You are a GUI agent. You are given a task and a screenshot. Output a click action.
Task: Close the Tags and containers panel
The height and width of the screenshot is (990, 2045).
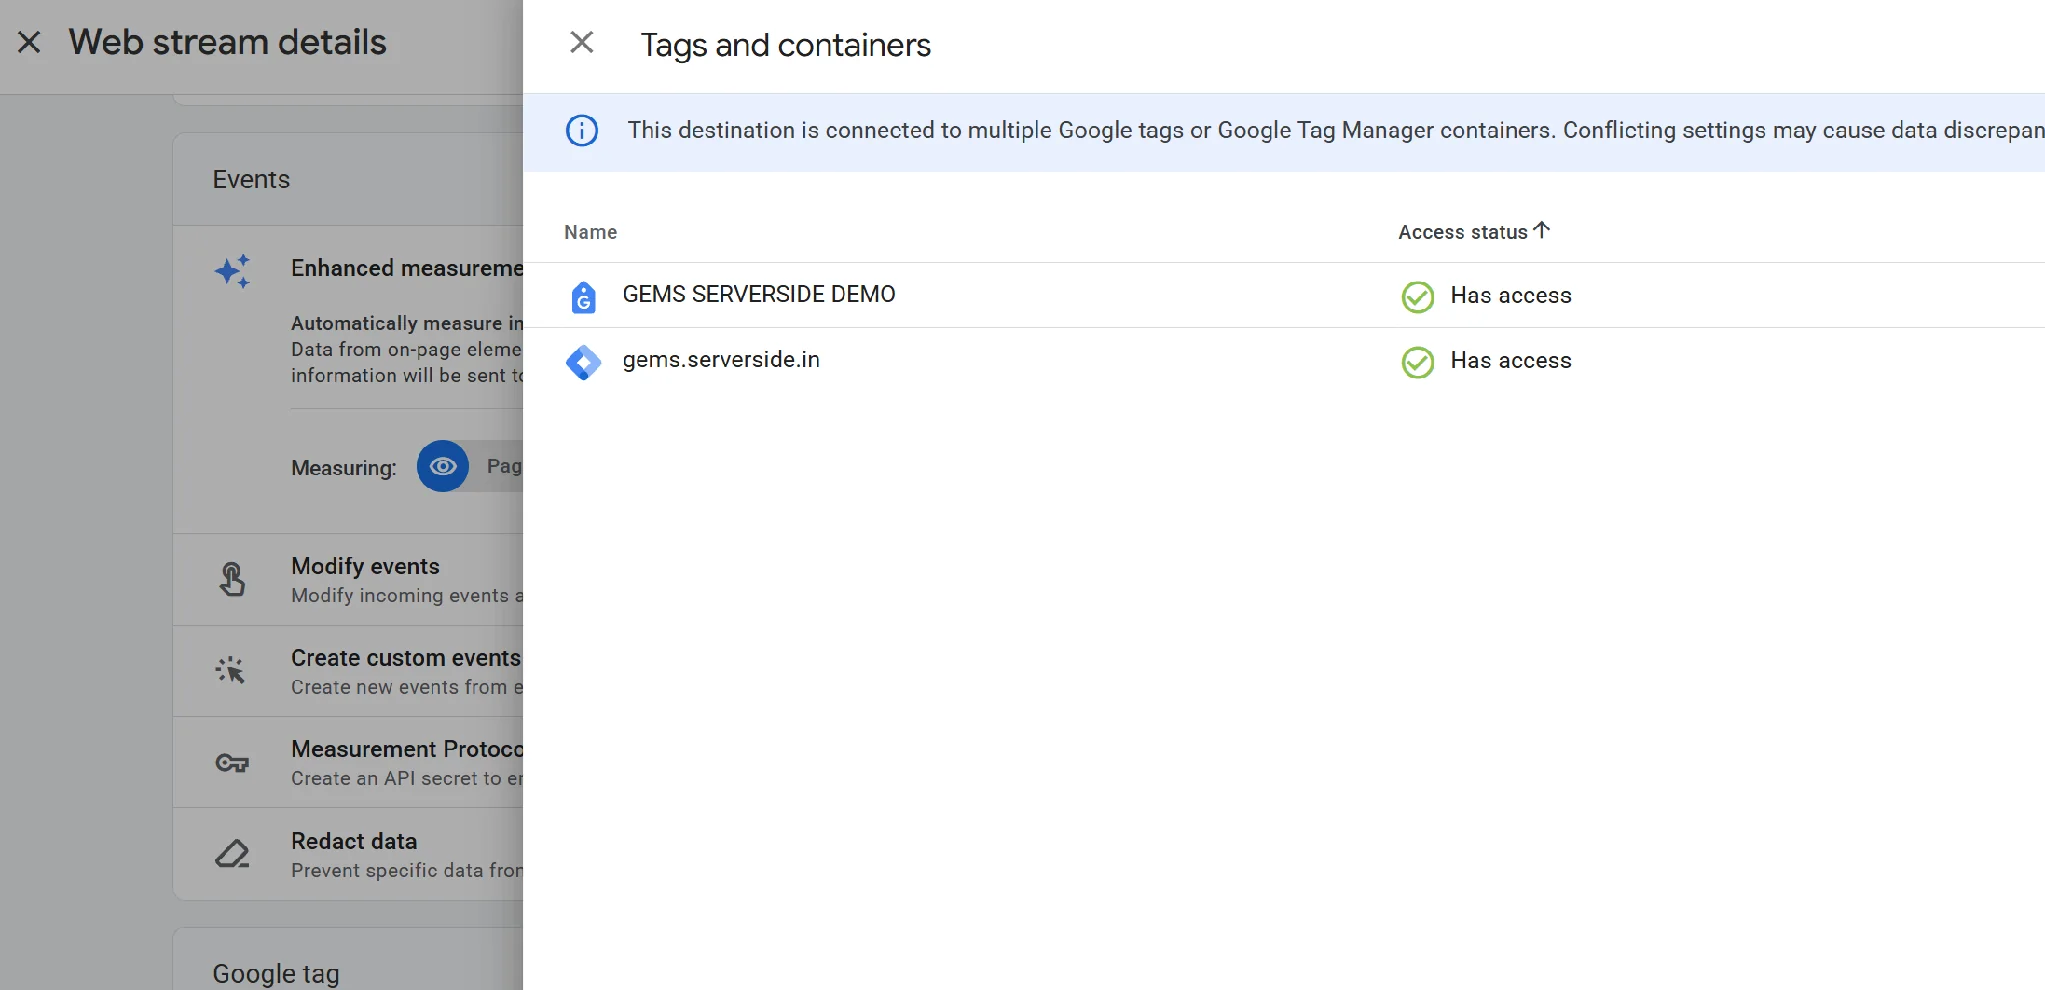581,42
